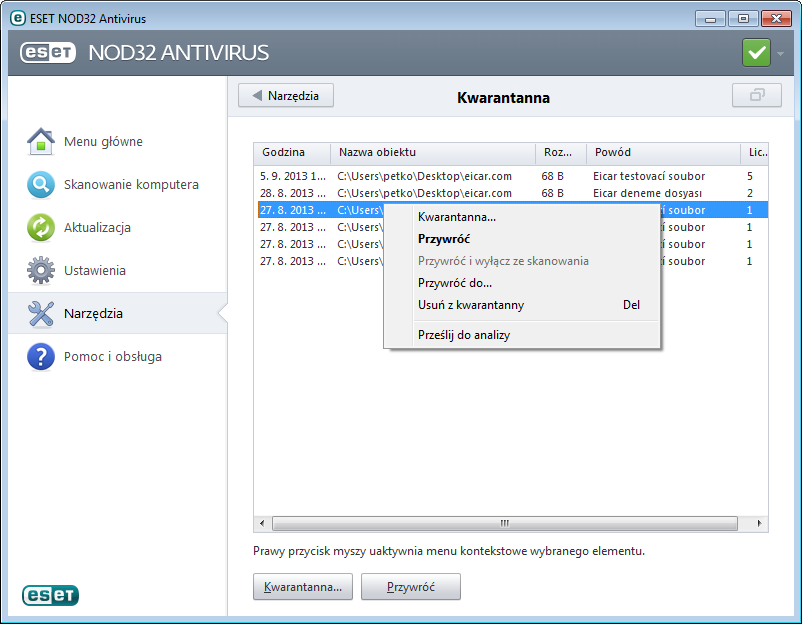Image resolution: width=802 pixels, height=624 pixels.
Task: Expand dropdown arrow next to status checkmark
Action: tap(781, 53)
